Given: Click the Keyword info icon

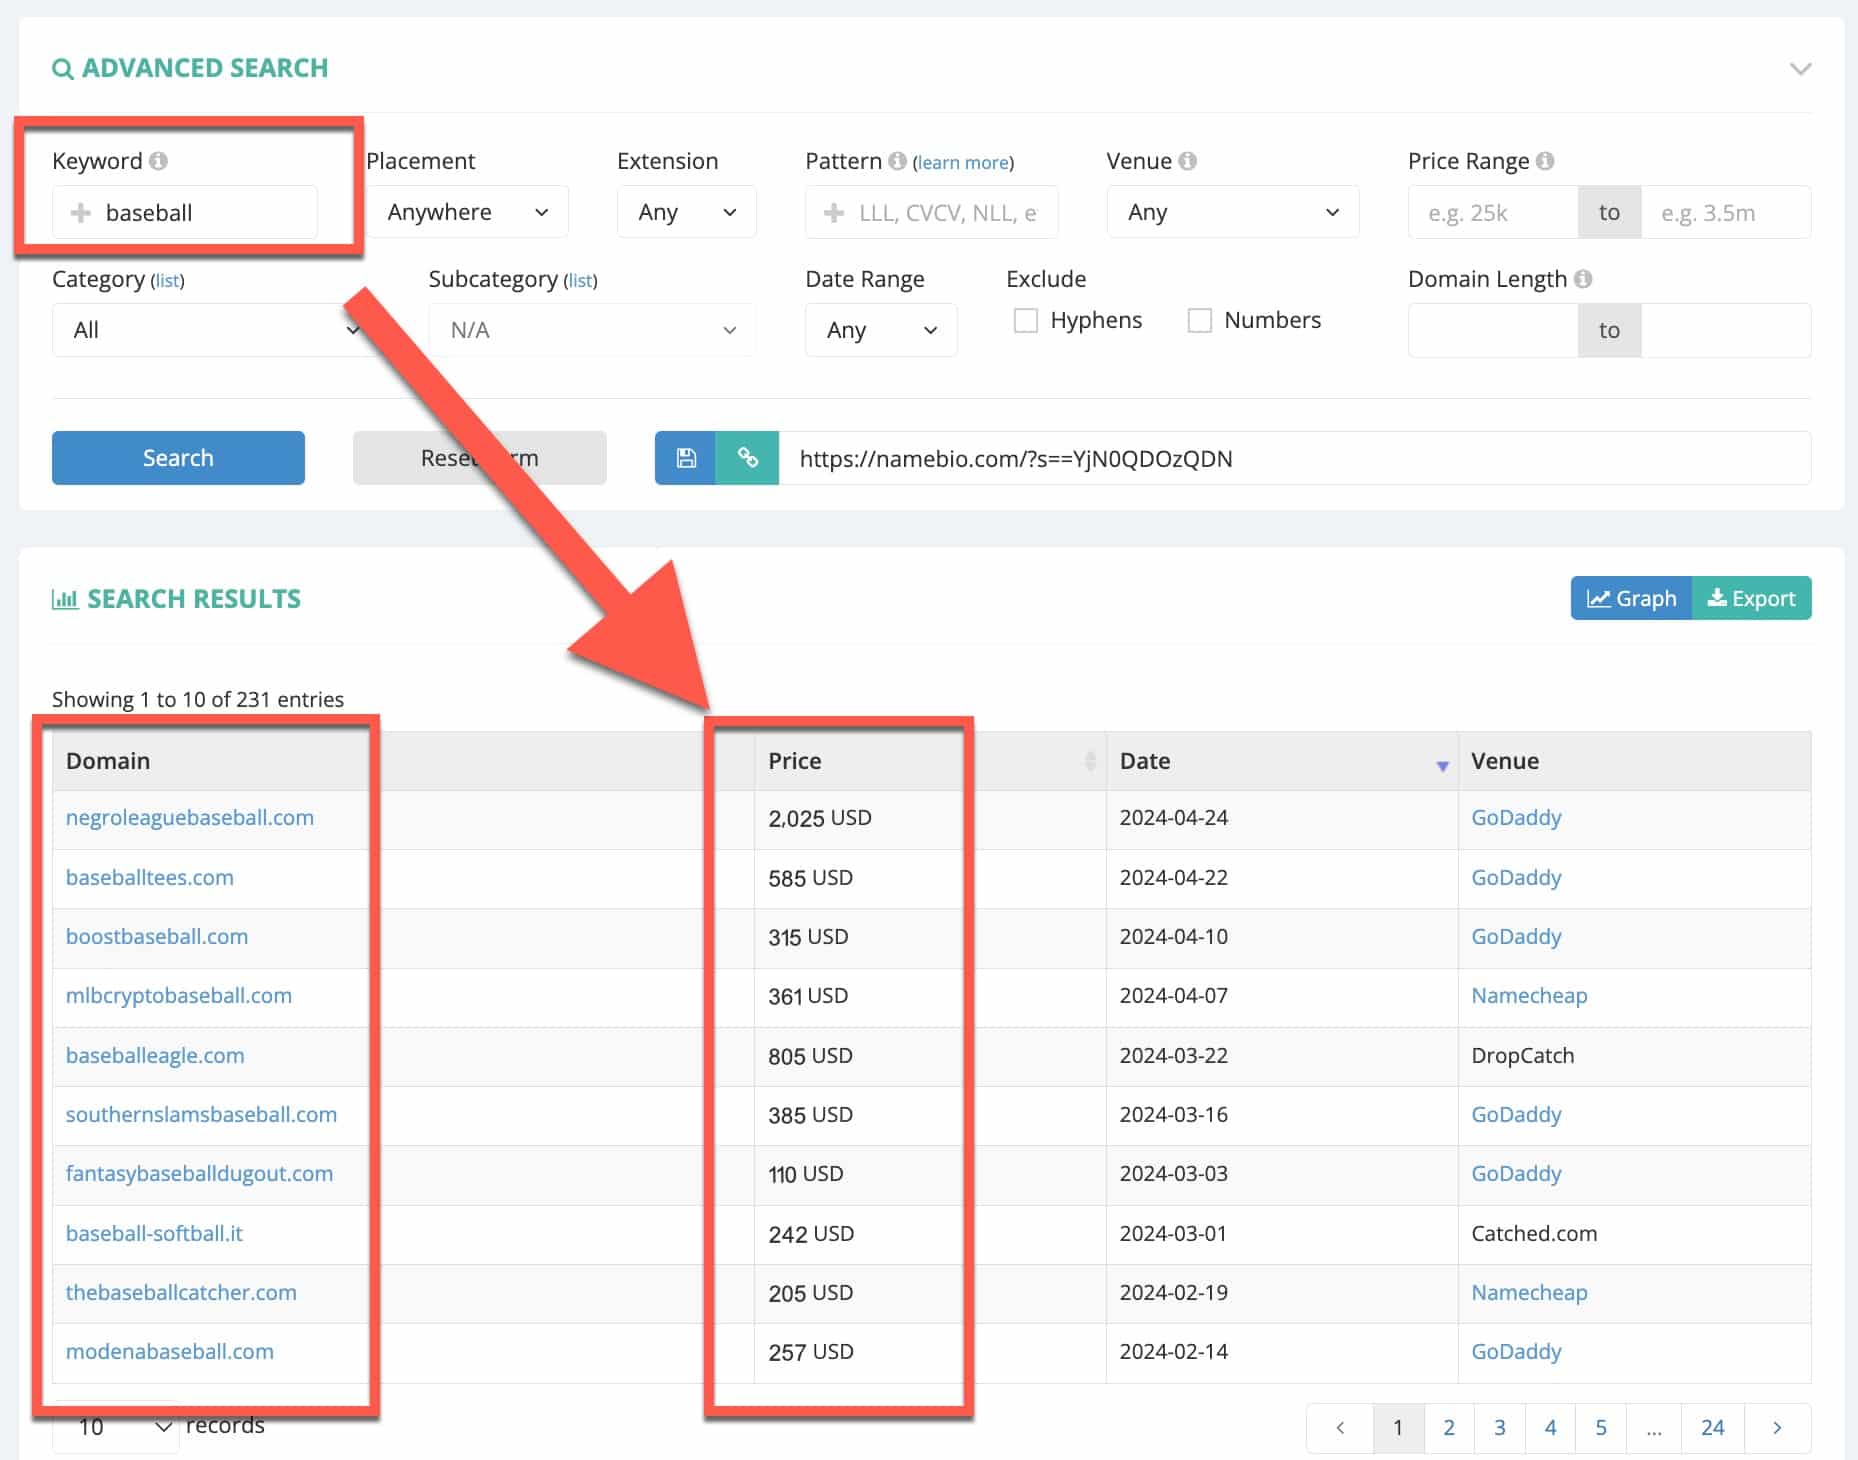Looking at the screenshot, I should (x=158, y=161).
